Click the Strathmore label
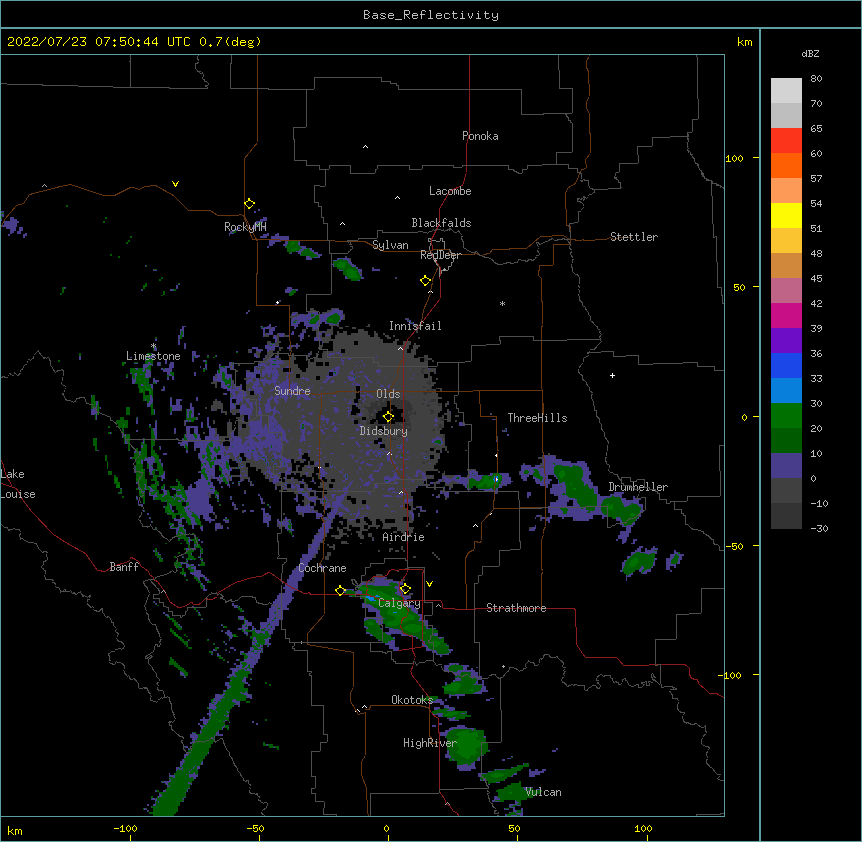862x842 pixels. pyautogui.click(x=516, y=608)
